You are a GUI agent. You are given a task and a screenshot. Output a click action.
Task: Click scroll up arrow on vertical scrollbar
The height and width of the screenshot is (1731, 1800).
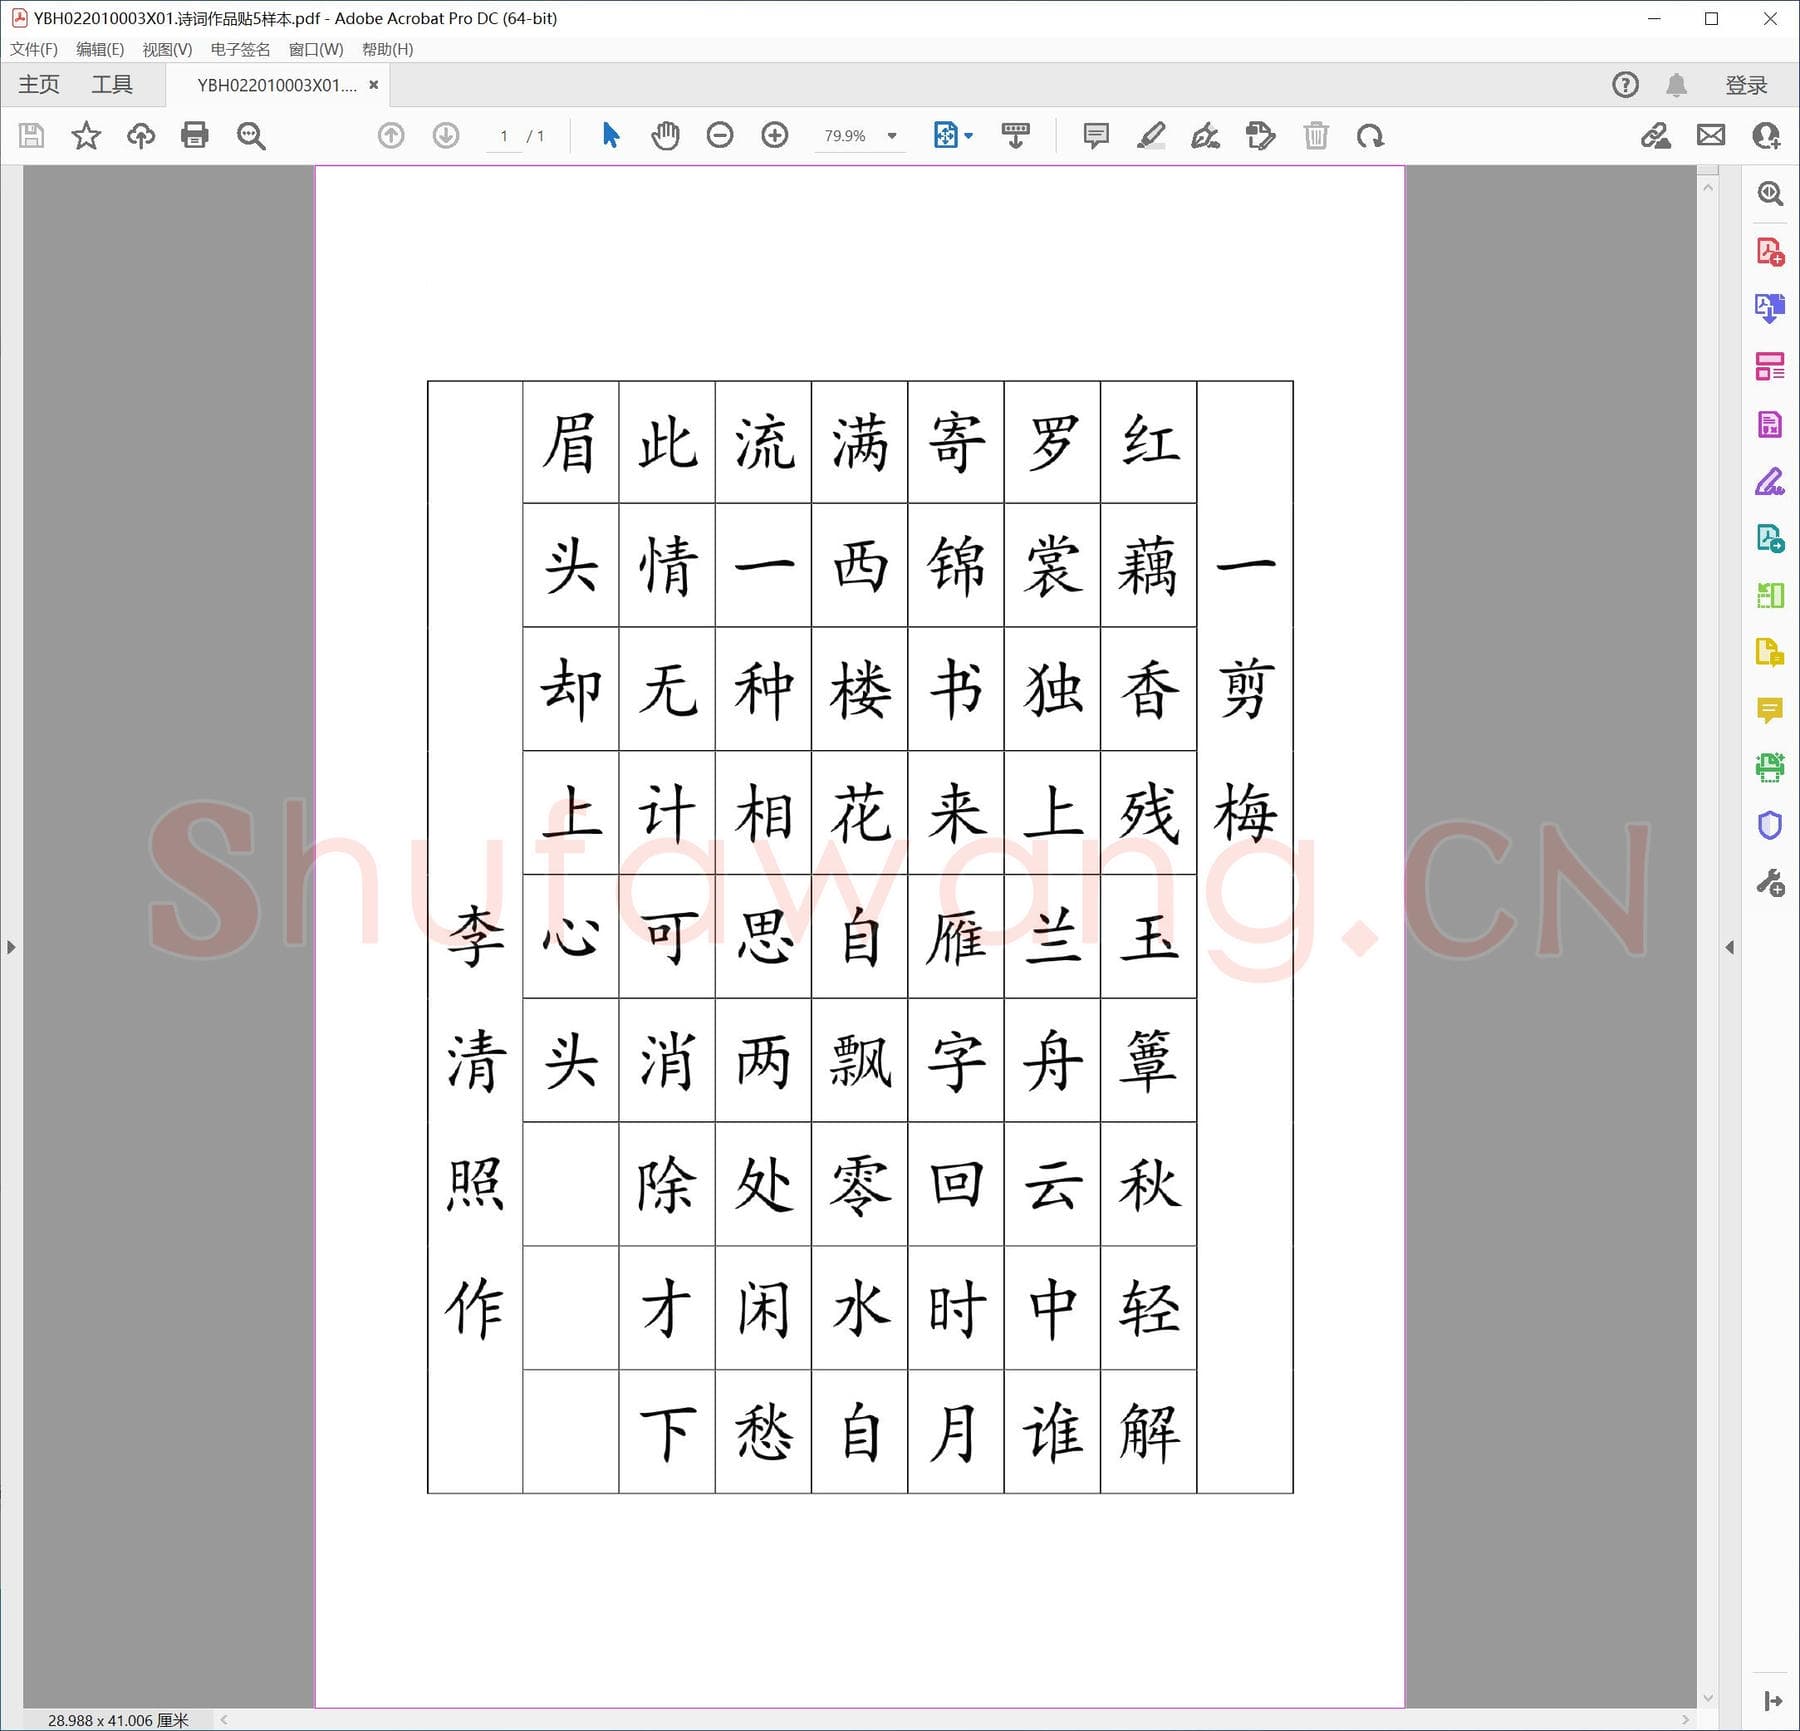(1708, 187)
